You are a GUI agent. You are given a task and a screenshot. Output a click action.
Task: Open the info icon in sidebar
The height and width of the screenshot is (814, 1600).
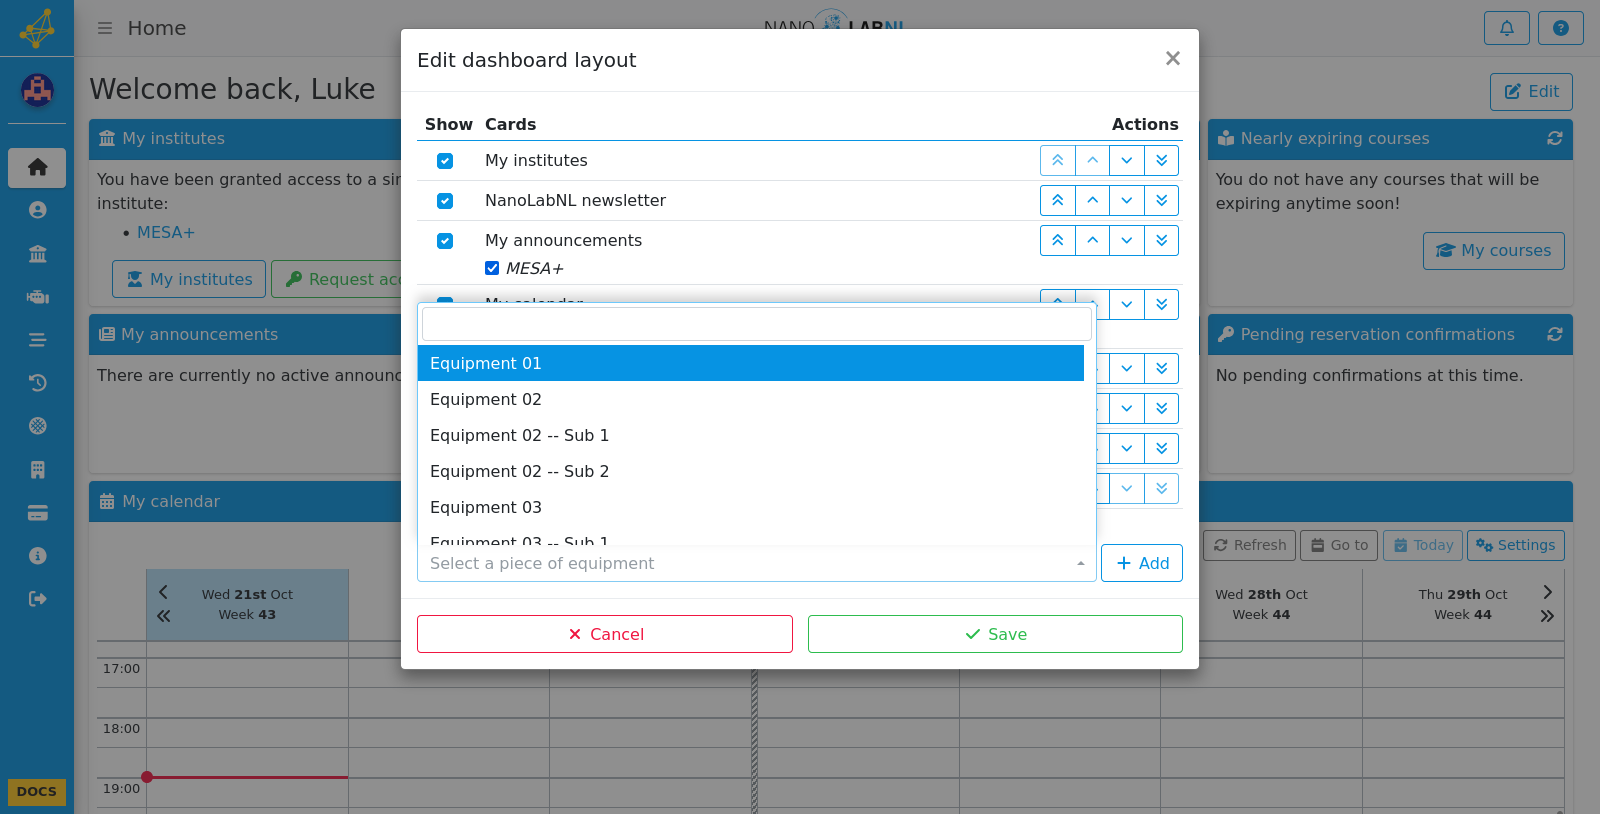(x=37, y=556)
